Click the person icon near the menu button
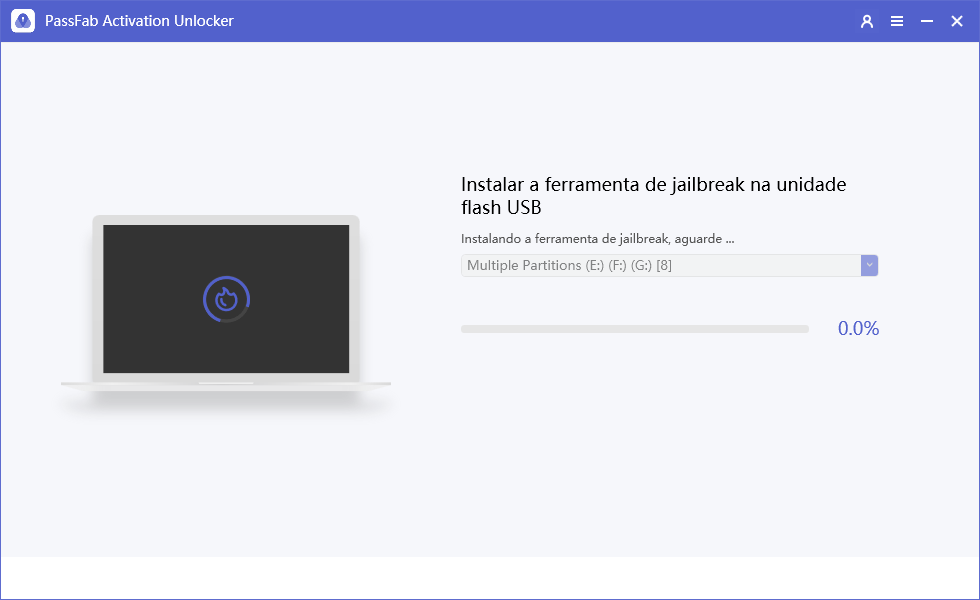The width and height of the screenshot is (980, 600). pos(866,20)
